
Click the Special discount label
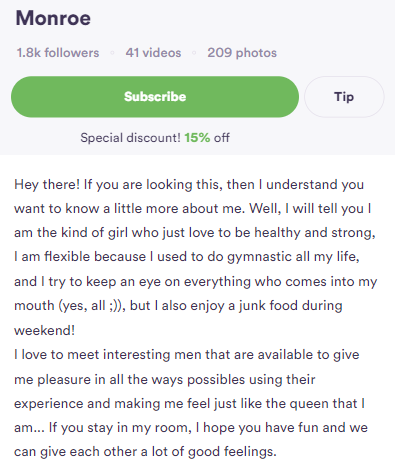[x=130, y=137]
